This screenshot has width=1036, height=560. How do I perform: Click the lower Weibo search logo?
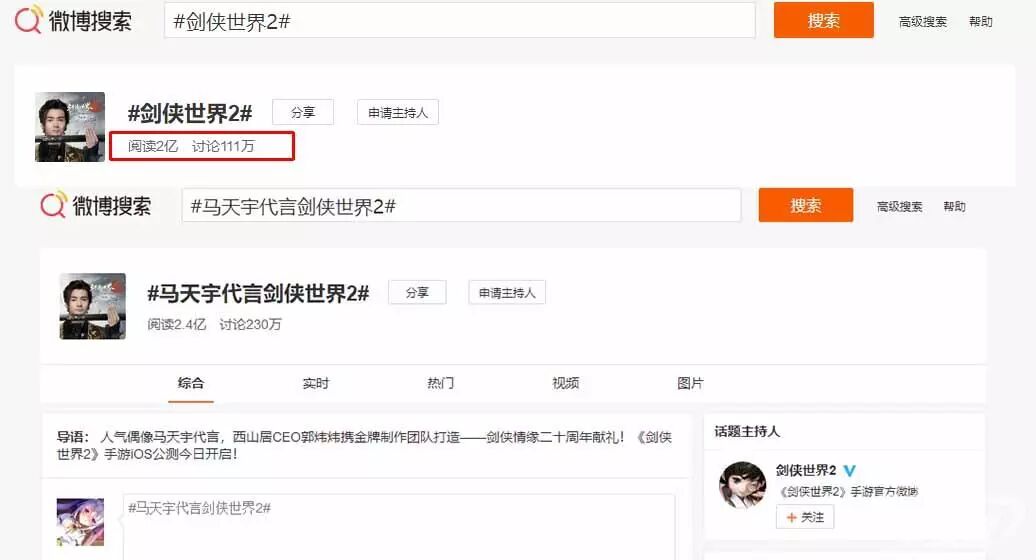click(x=96, y=205)
